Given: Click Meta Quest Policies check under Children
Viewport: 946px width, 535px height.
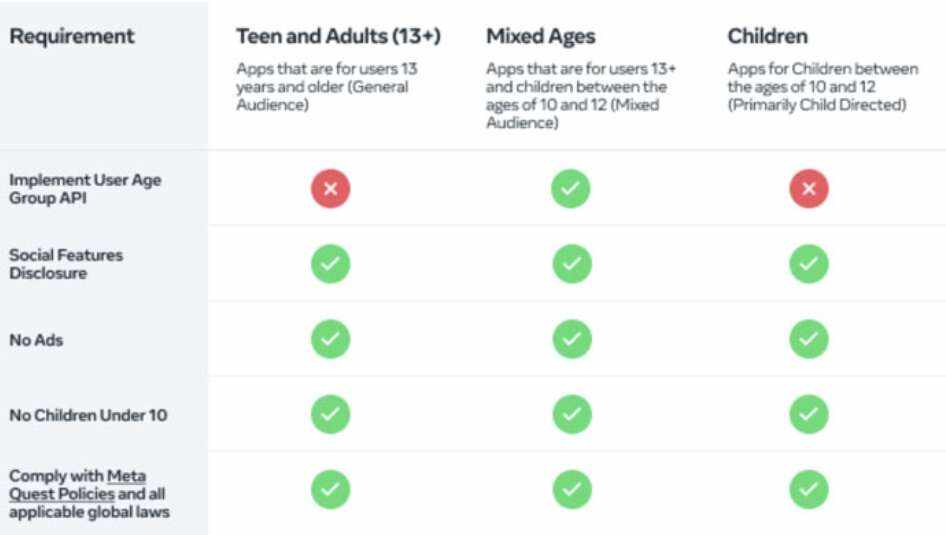Looking at the screenshot, I should pos(809,489).
